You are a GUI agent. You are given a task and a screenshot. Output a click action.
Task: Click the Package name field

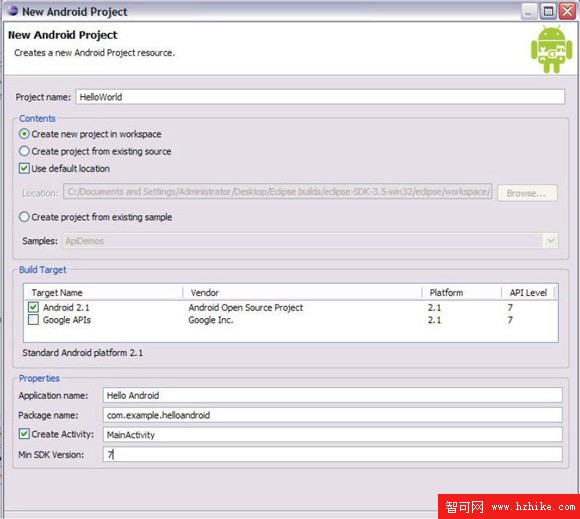333,415
